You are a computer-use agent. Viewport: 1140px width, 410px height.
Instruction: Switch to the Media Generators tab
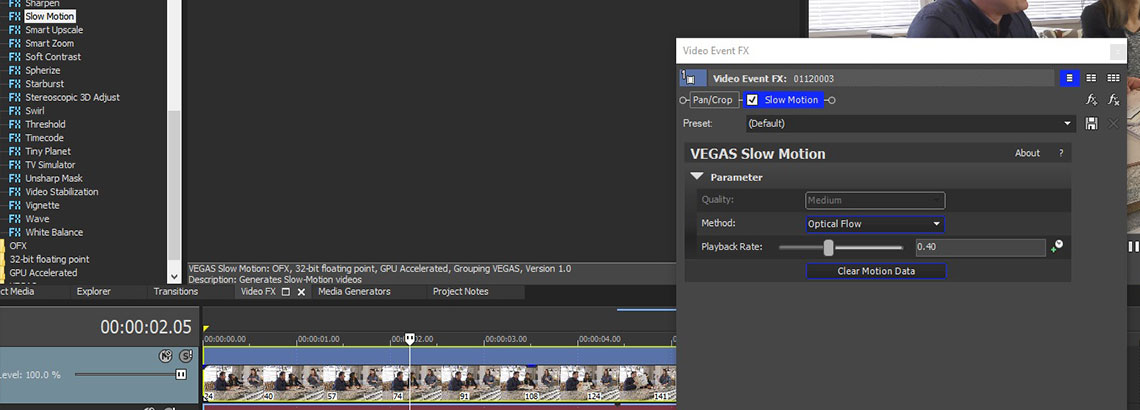click(x=354, y=292)
